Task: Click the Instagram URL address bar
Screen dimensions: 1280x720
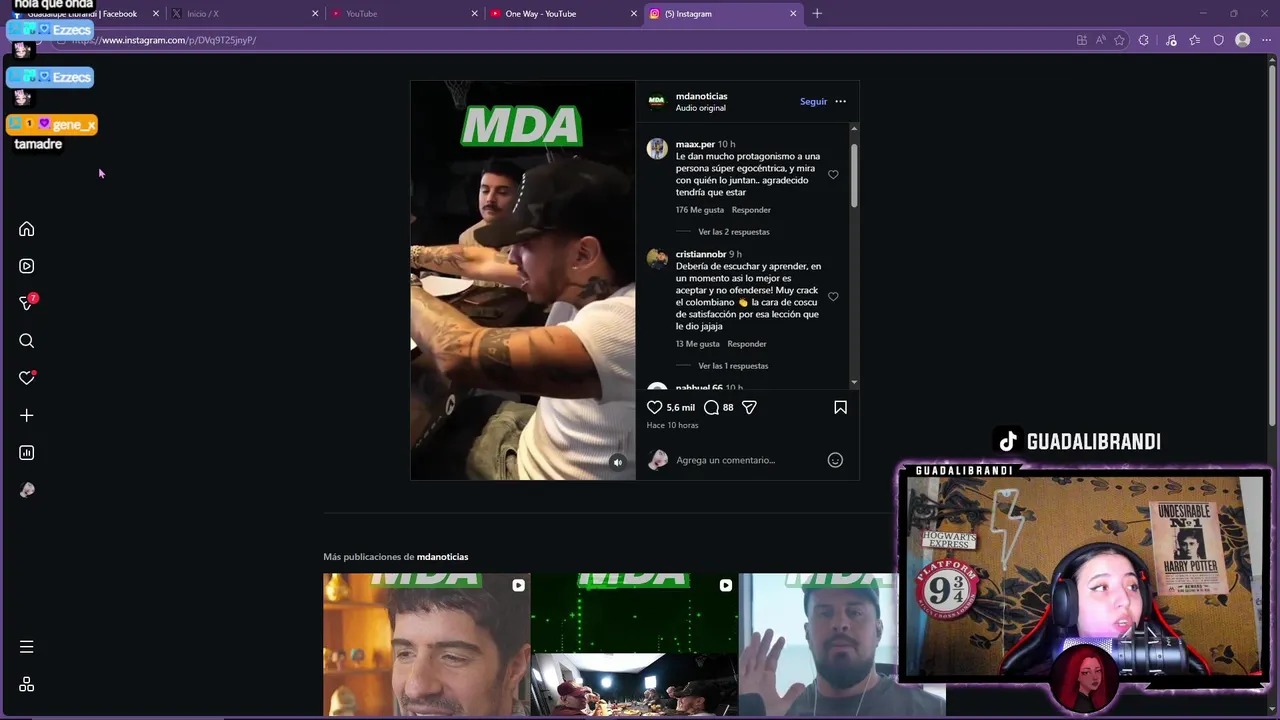Action: (560, 40)
